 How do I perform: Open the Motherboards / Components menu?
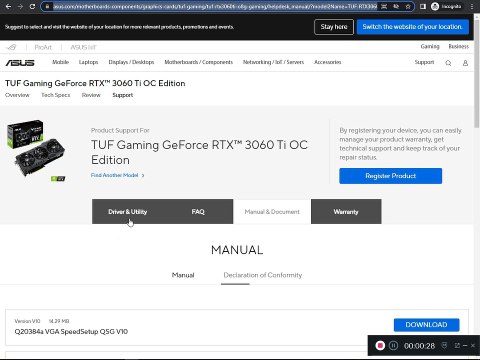[199, 62]
